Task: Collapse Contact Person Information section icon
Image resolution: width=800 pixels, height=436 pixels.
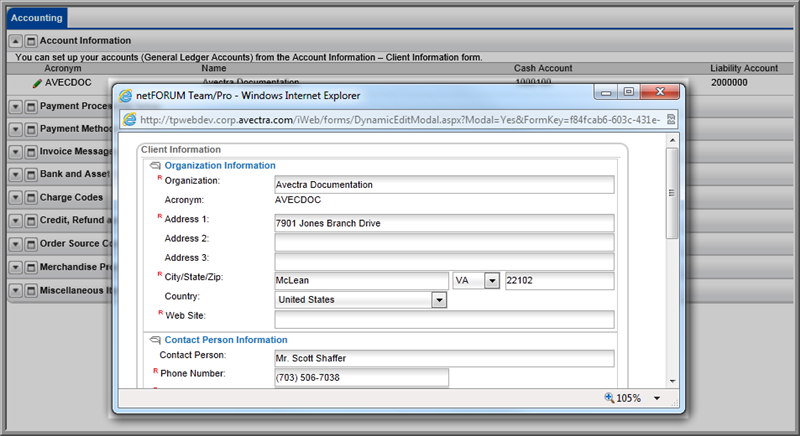Action: pyautogui.click(x=155, y=340)
